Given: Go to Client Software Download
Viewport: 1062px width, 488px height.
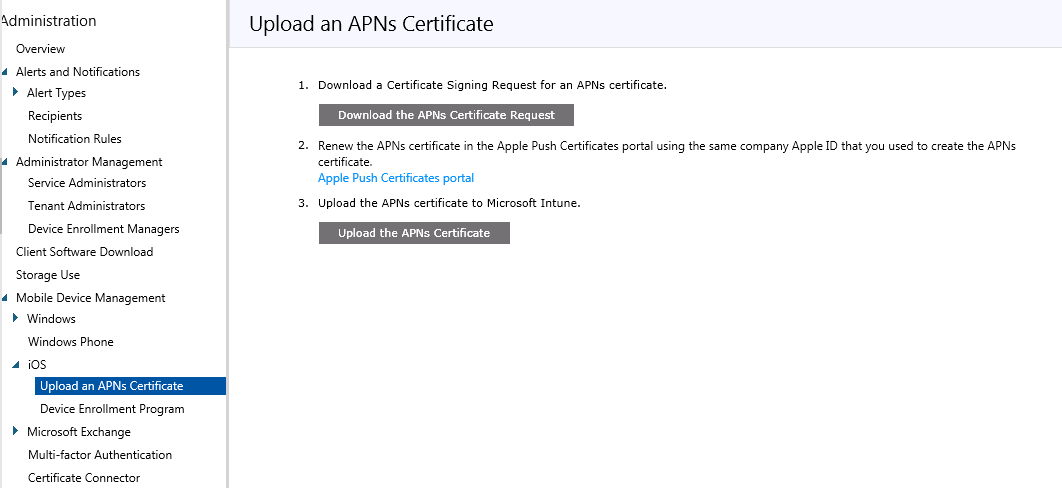Looking at the screenshot, I should 85,252.
